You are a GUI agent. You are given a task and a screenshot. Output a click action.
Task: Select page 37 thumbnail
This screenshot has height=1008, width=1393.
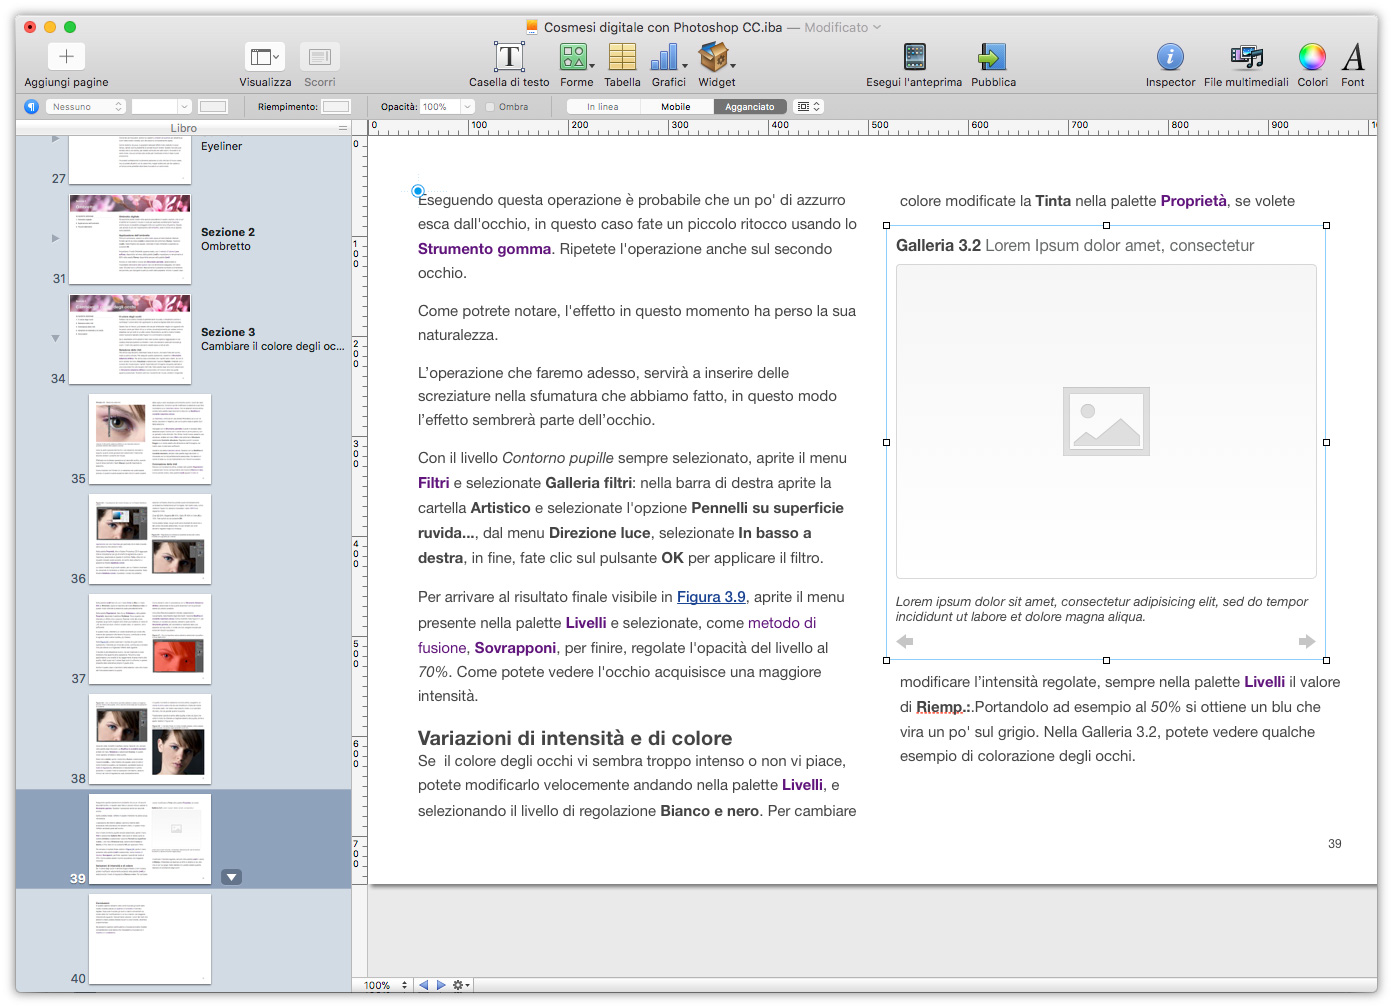click(x=150, y=640)
